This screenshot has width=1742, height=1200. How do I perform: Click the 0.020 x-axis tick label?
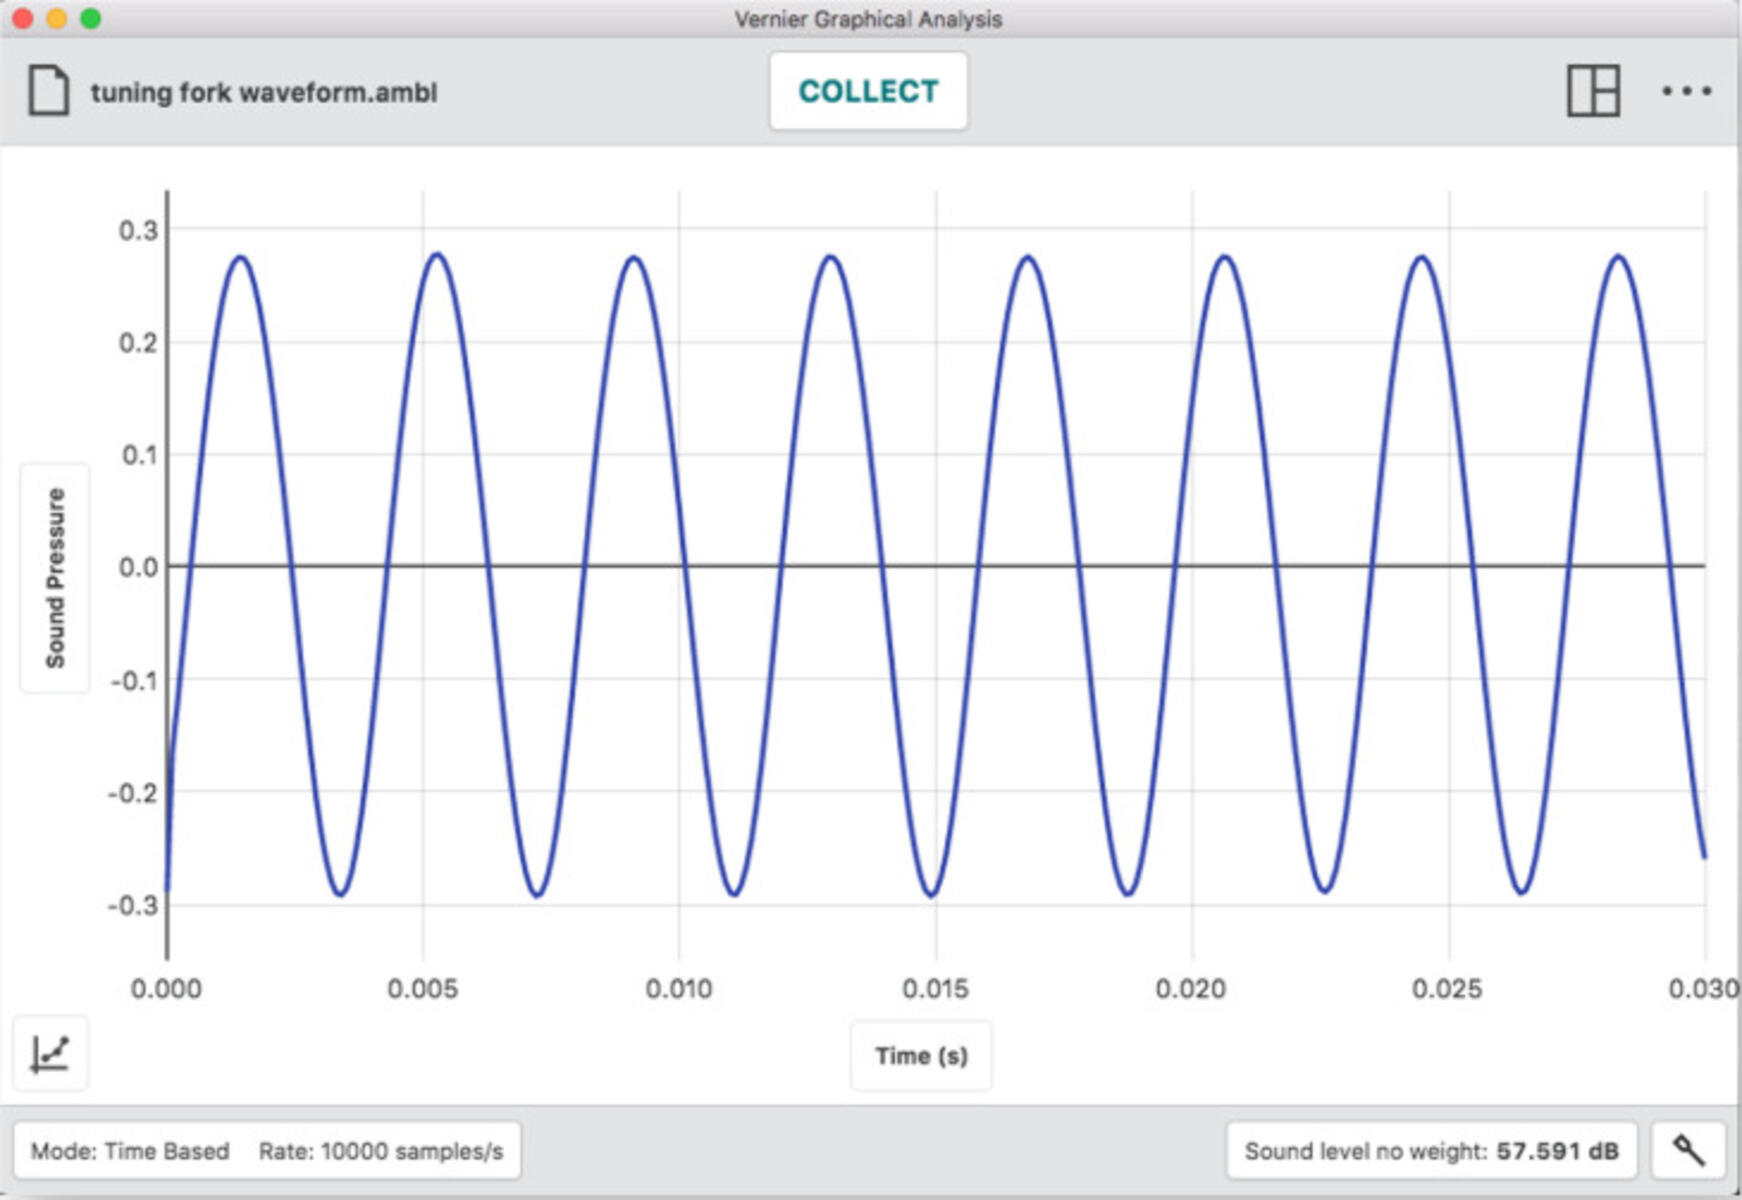tap(1190, 989)
